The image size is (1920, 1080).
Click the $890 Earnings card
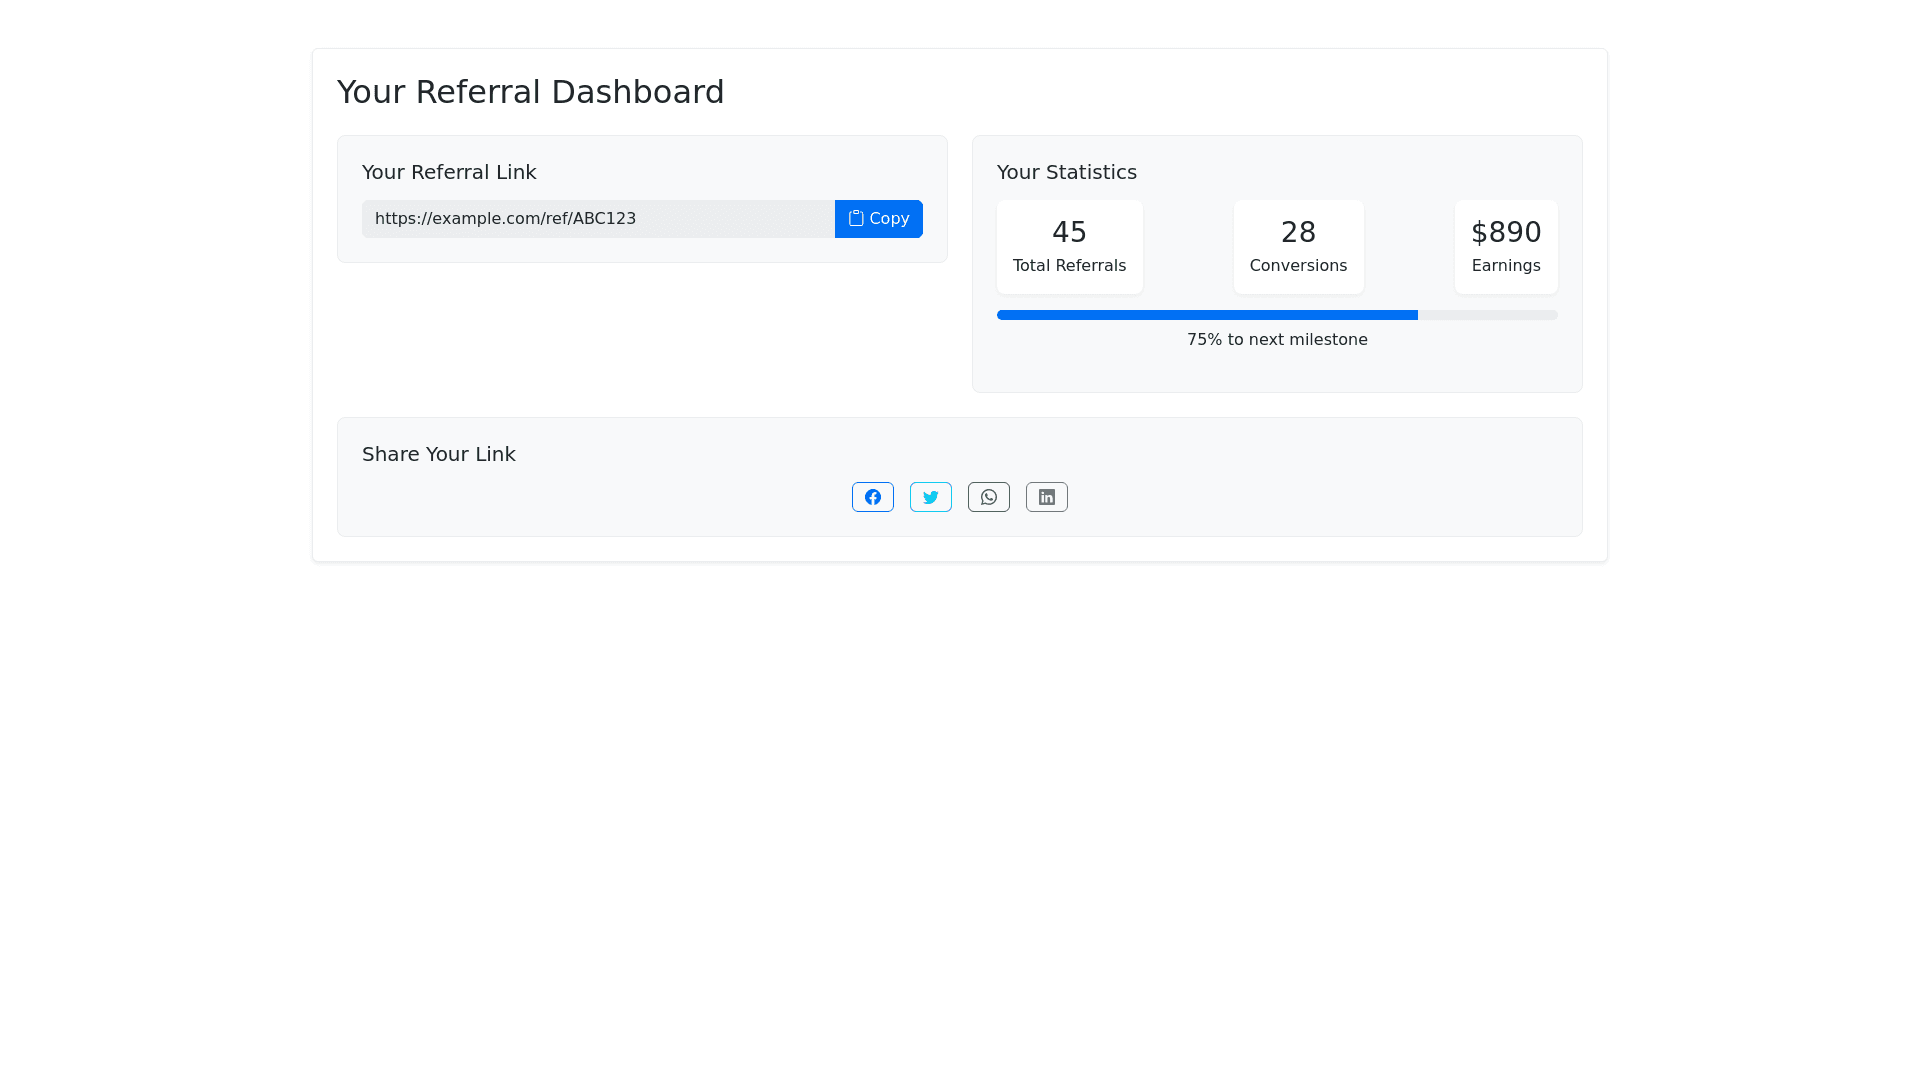[1506, 246]
